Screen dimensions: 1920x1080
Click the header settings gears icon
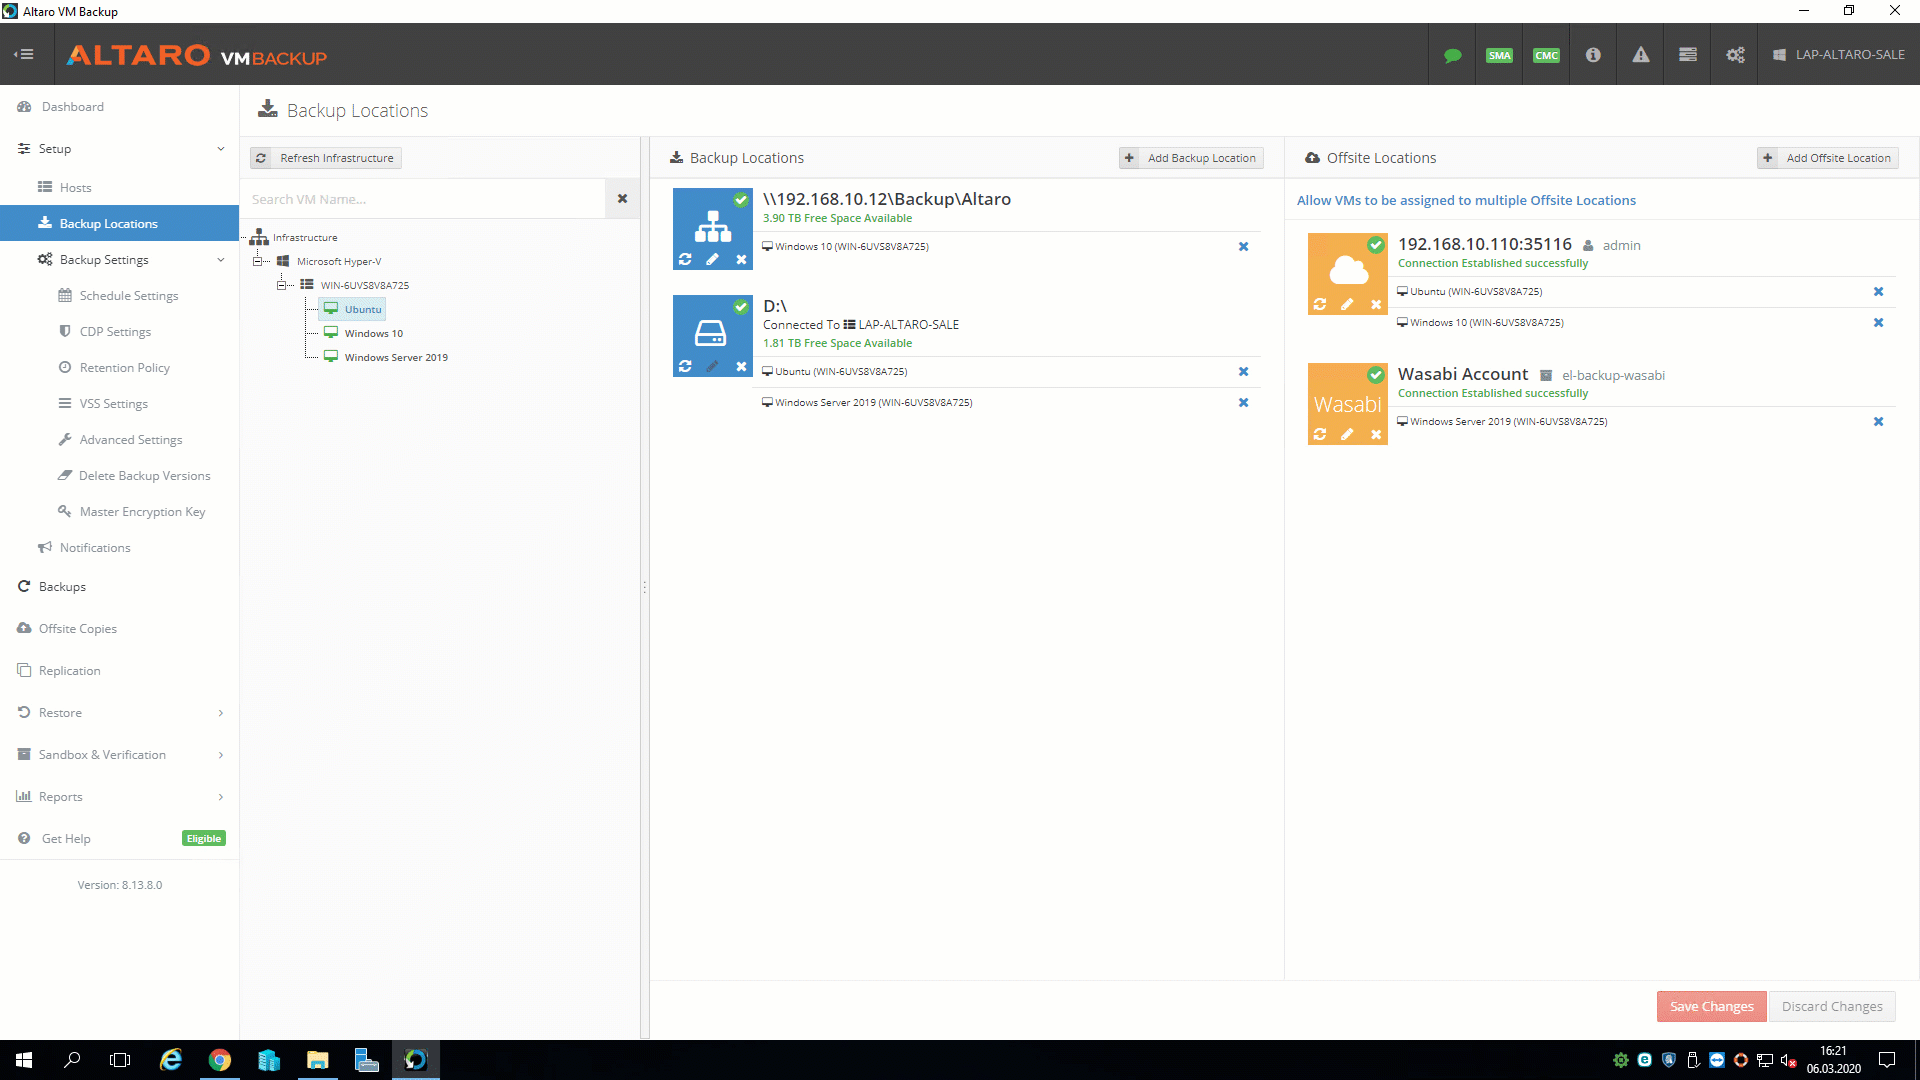pos(1735,55)
